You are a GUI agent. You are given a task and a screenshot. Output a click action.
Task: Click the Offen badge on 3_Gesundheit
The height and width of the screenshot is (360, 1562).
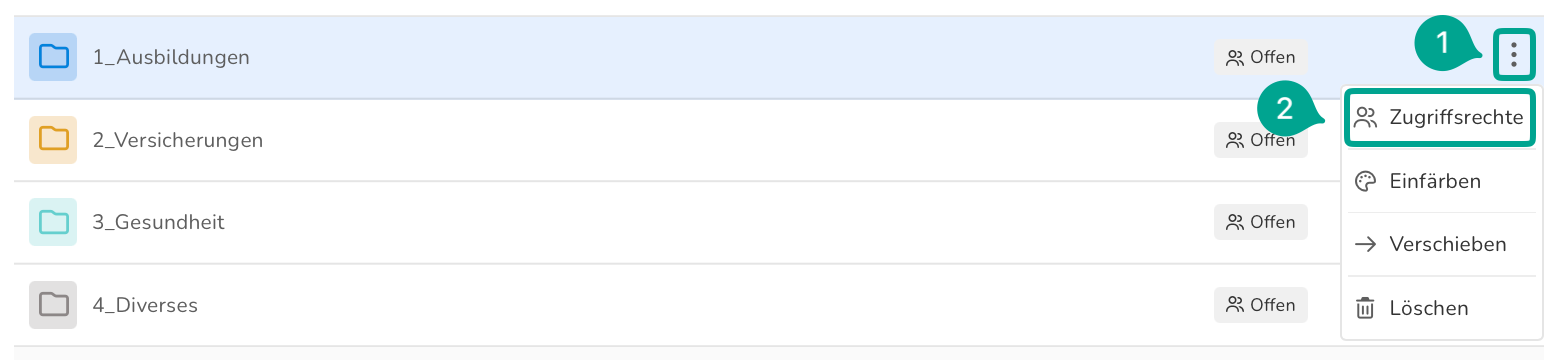coord(1261,222)
